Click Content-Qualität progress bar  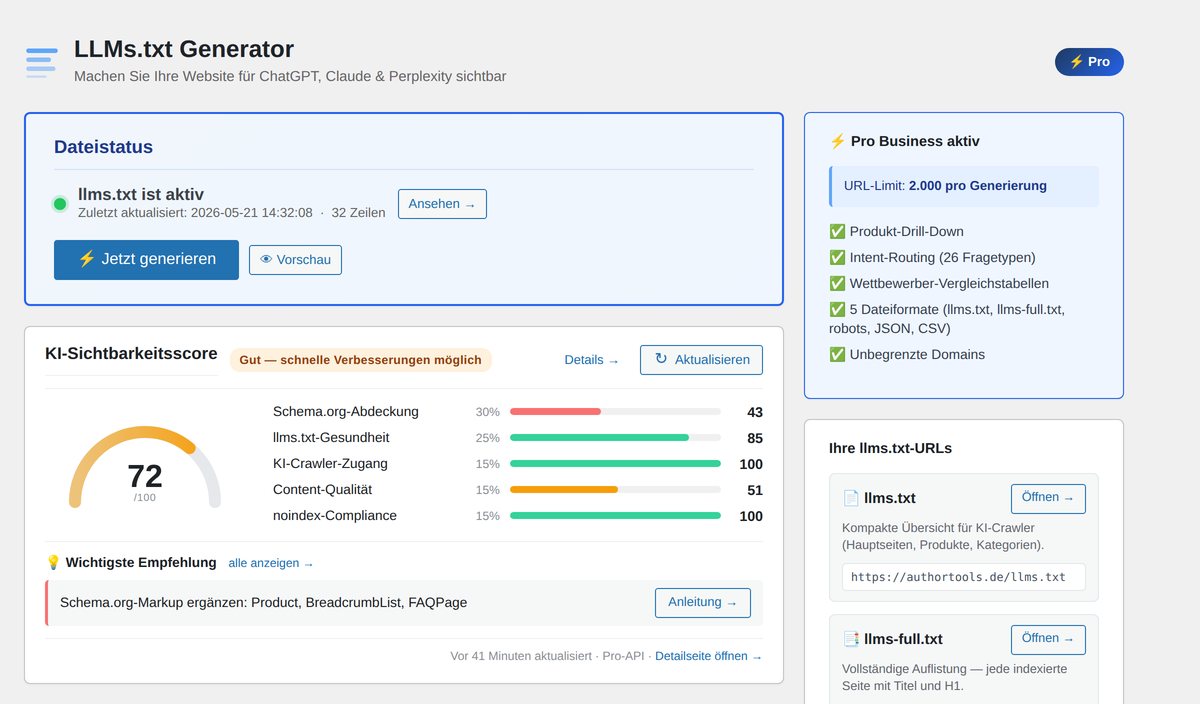615,490
